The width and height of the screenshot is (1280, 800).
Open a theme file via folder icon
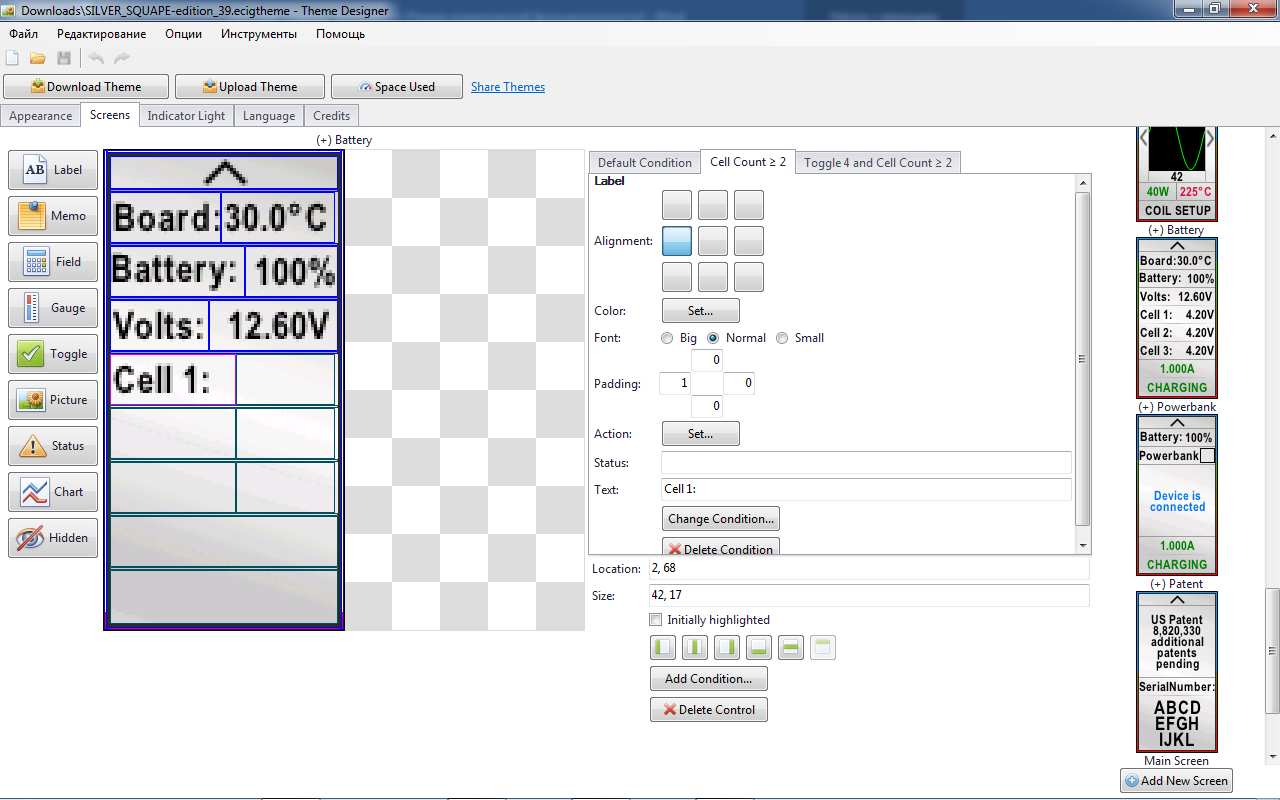pyautogui.click(x=38, y=58)
